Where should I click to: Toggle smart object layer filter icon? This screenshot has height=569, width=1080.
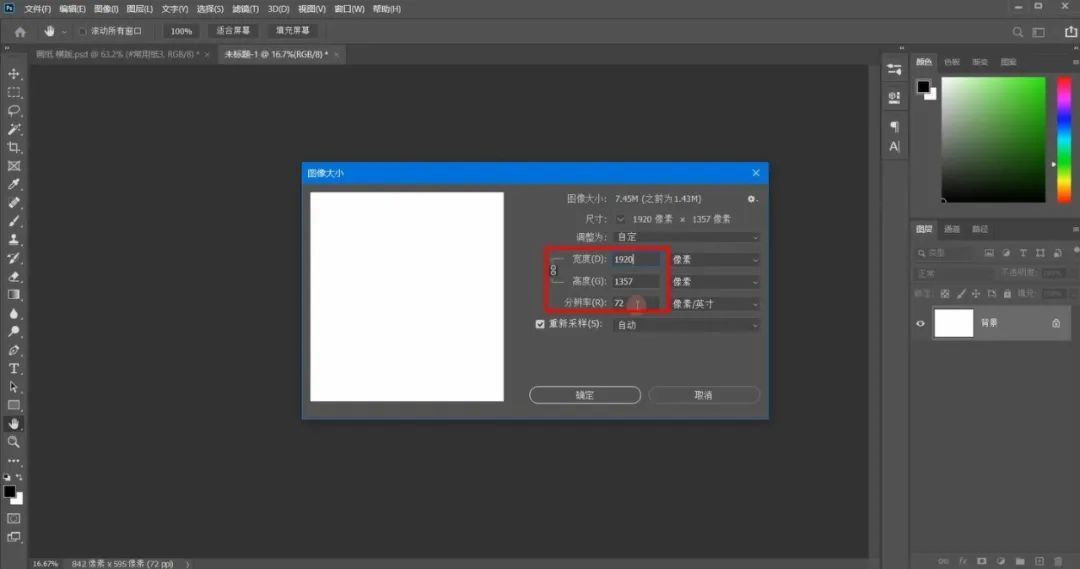tap(1058, 254)
